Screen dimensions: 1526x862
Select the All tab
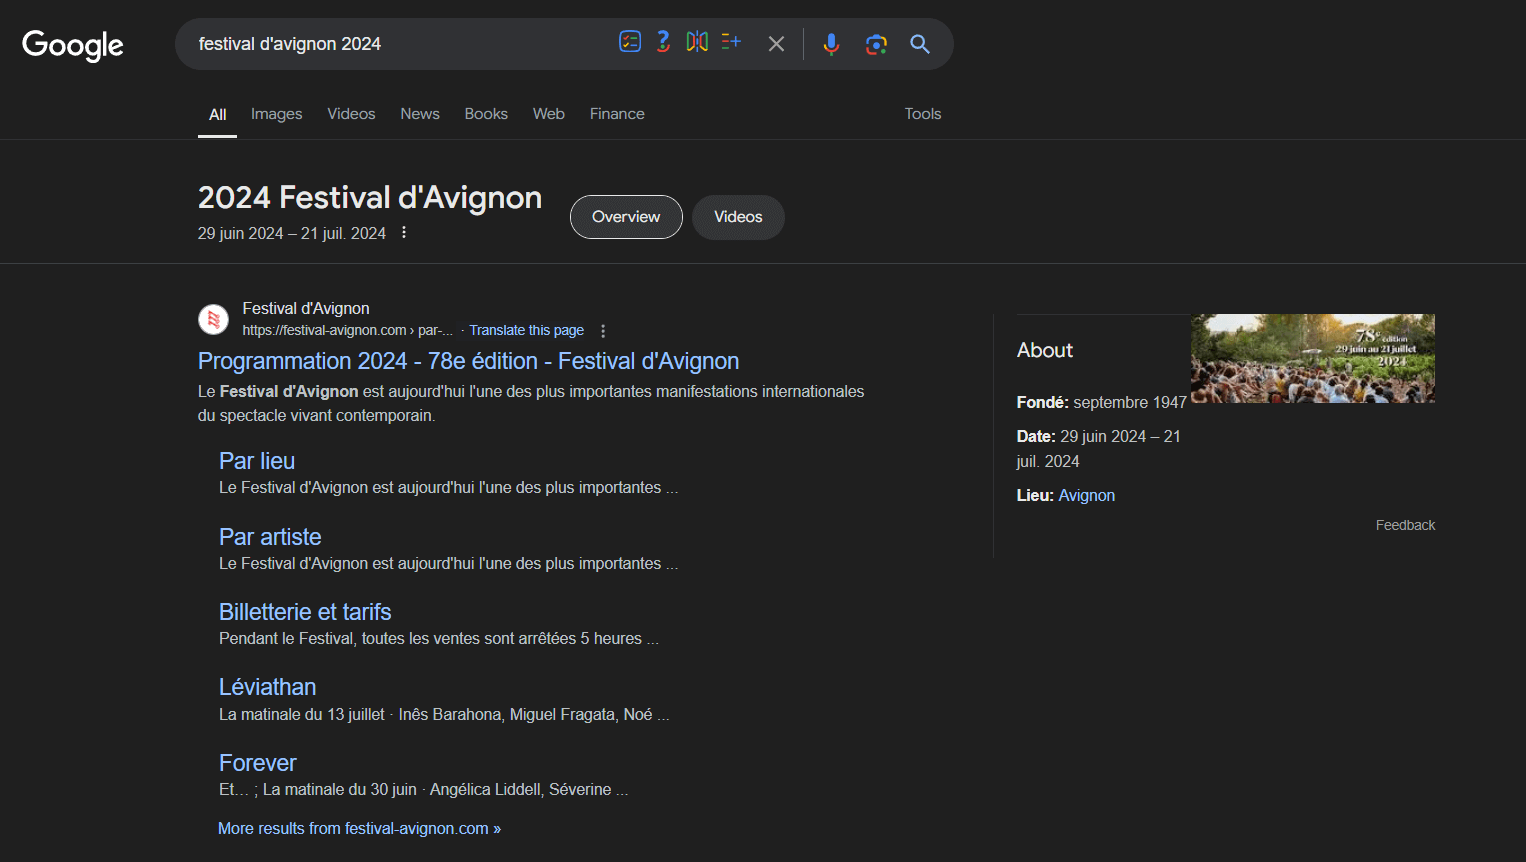click(218, 114)
